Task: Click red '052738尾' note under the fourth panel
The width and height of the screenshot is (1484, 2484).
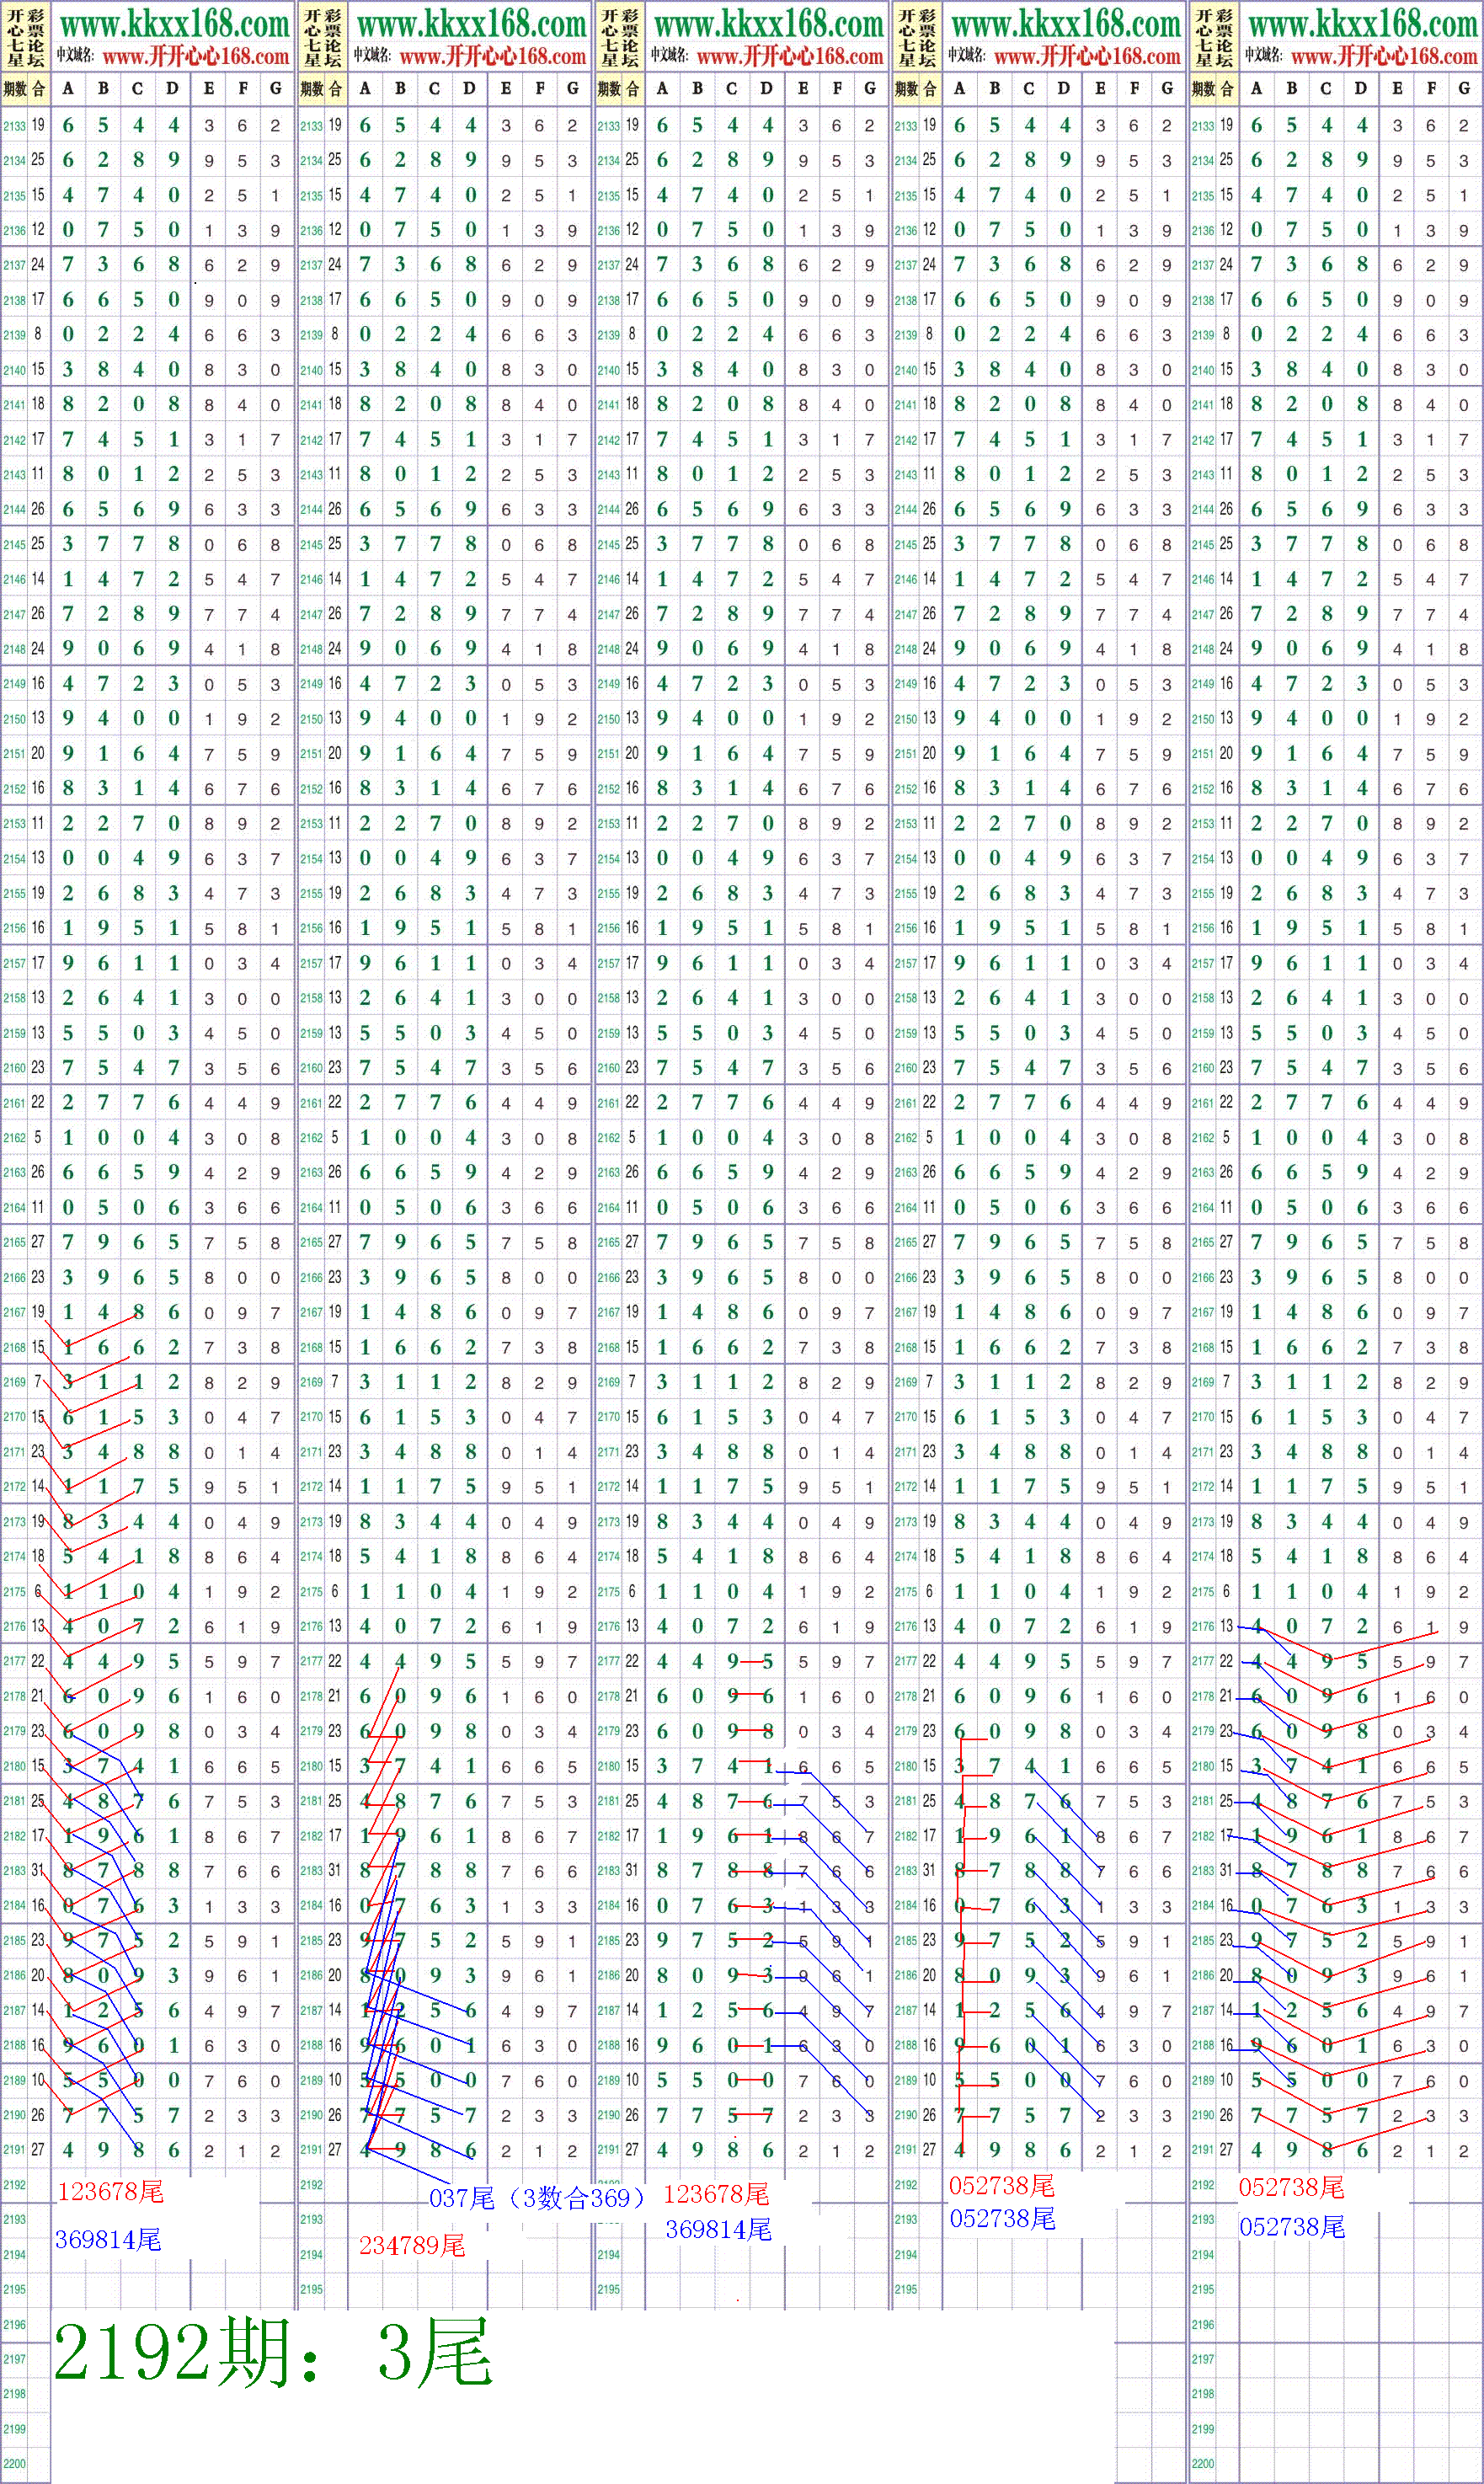Action: (x=1002, y=2185)
